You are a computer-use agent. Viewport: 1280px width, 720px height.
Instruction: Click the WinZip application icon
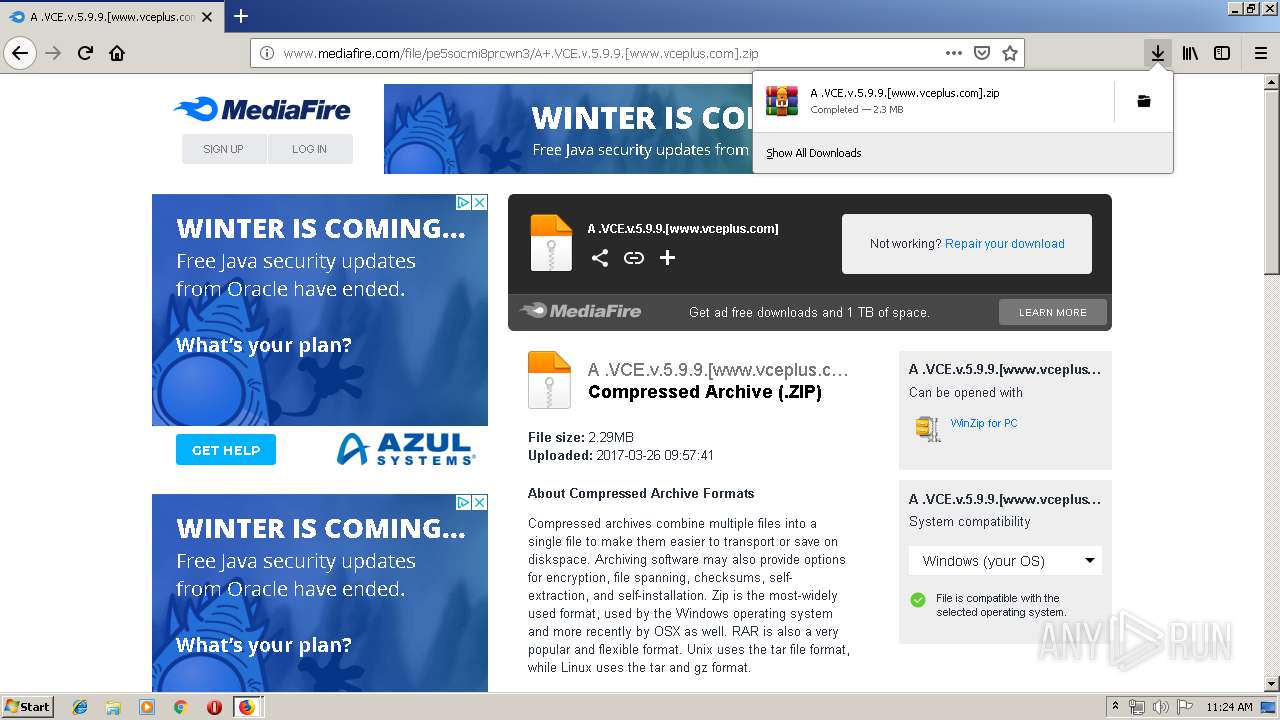click(928, 428)
